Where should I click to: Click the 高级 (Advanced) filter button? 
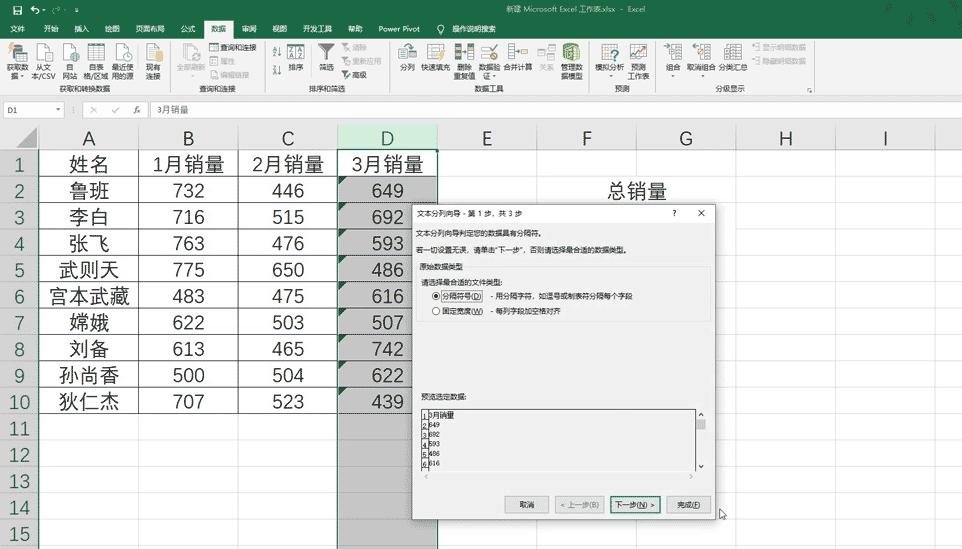355,75
